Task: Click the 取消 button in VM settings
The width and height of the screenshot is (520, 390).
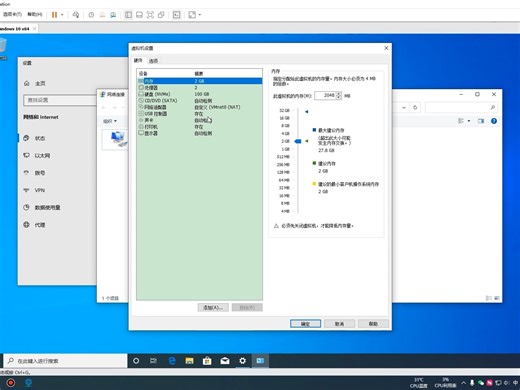Action: 339,324
